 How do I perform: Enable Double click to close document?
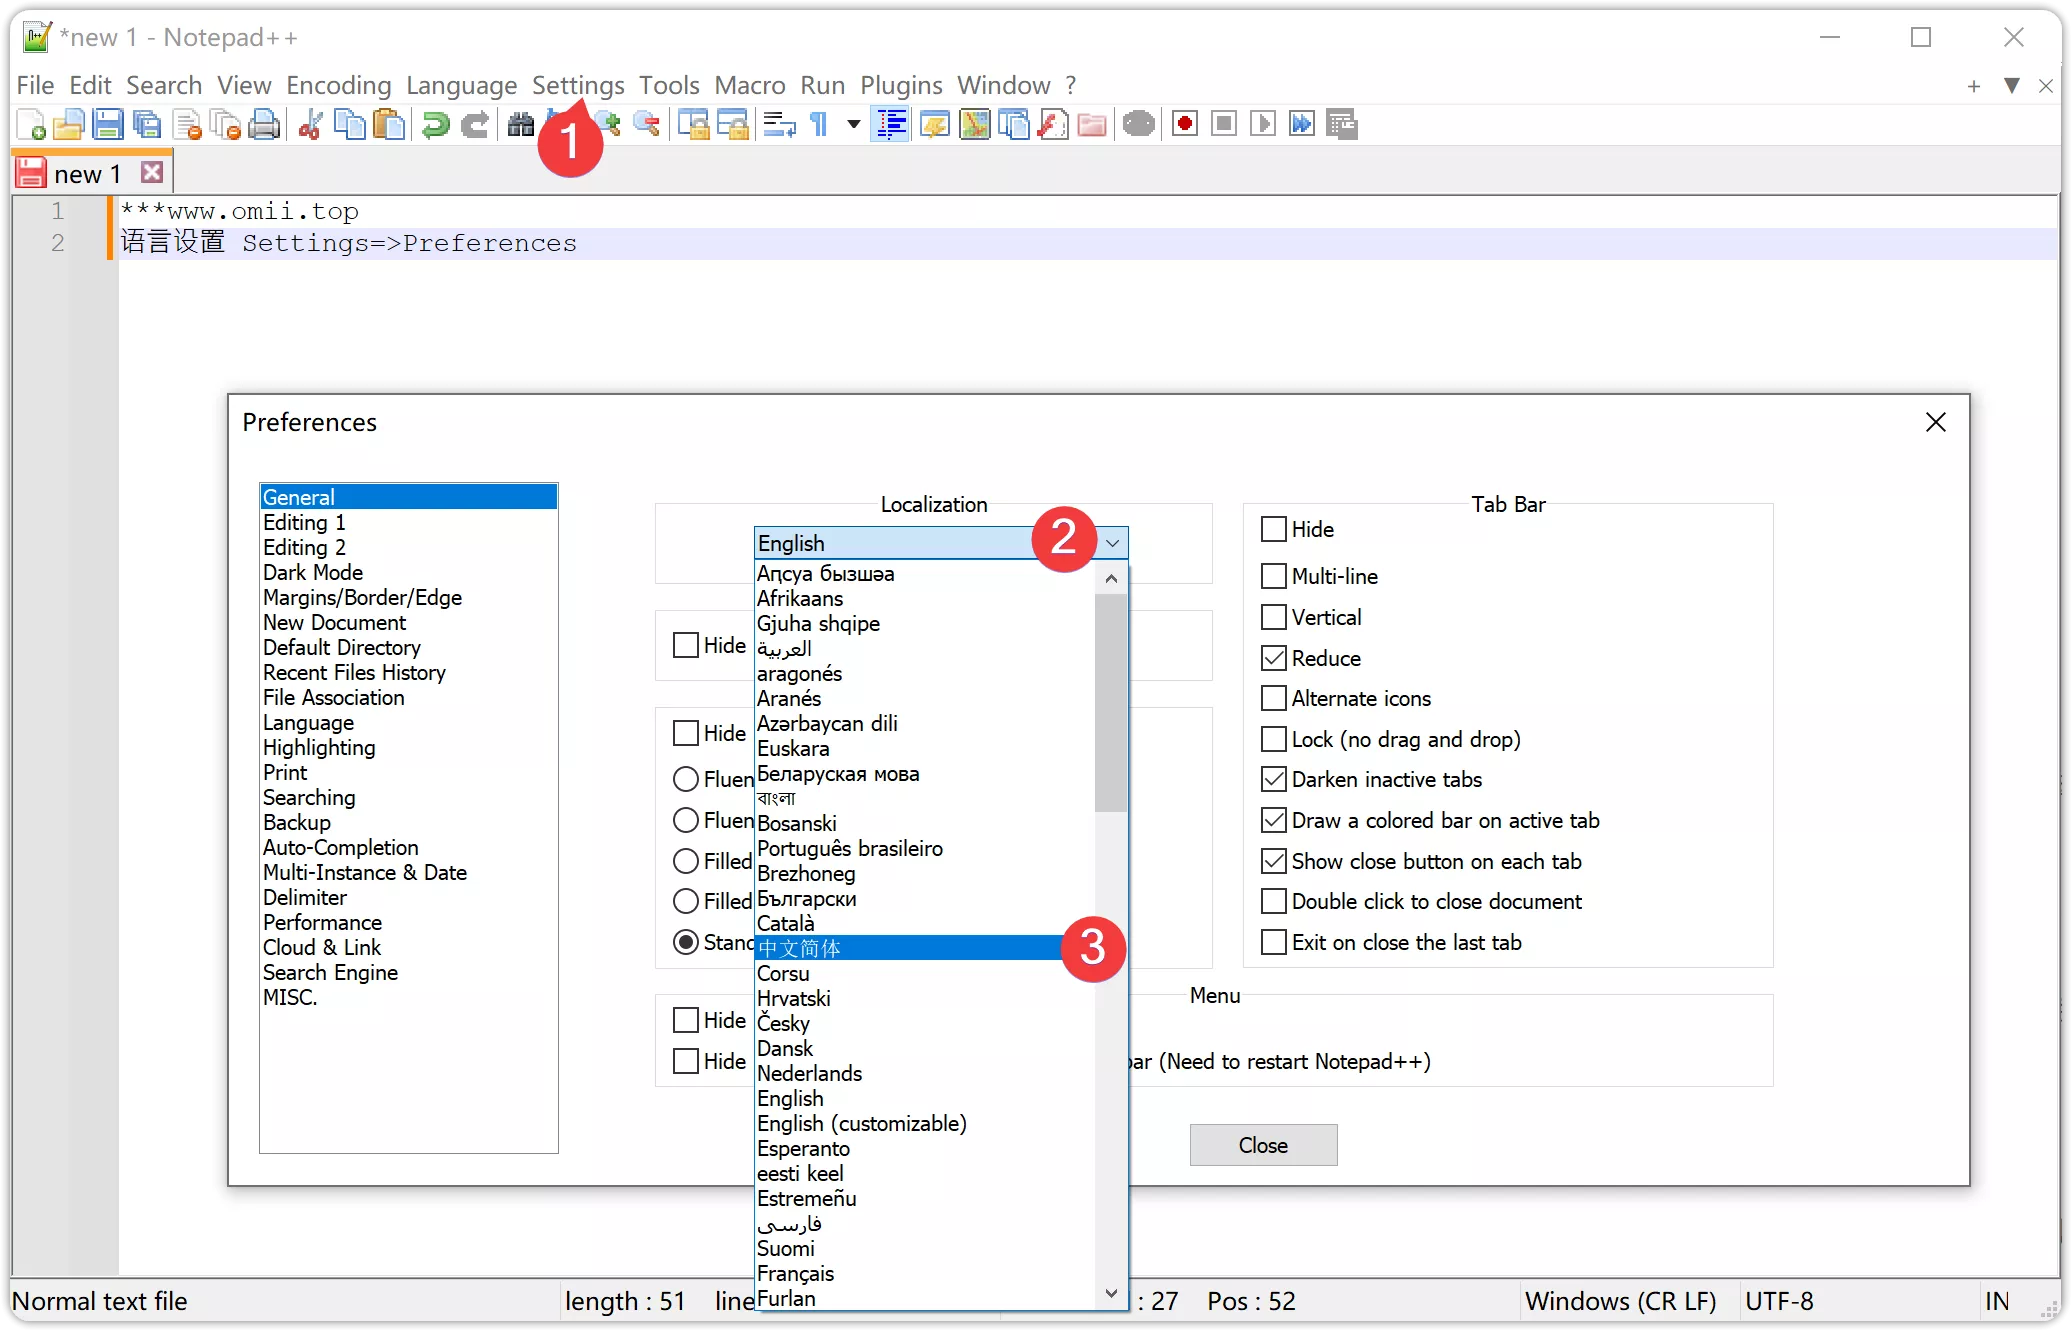tap(1273, 901)
